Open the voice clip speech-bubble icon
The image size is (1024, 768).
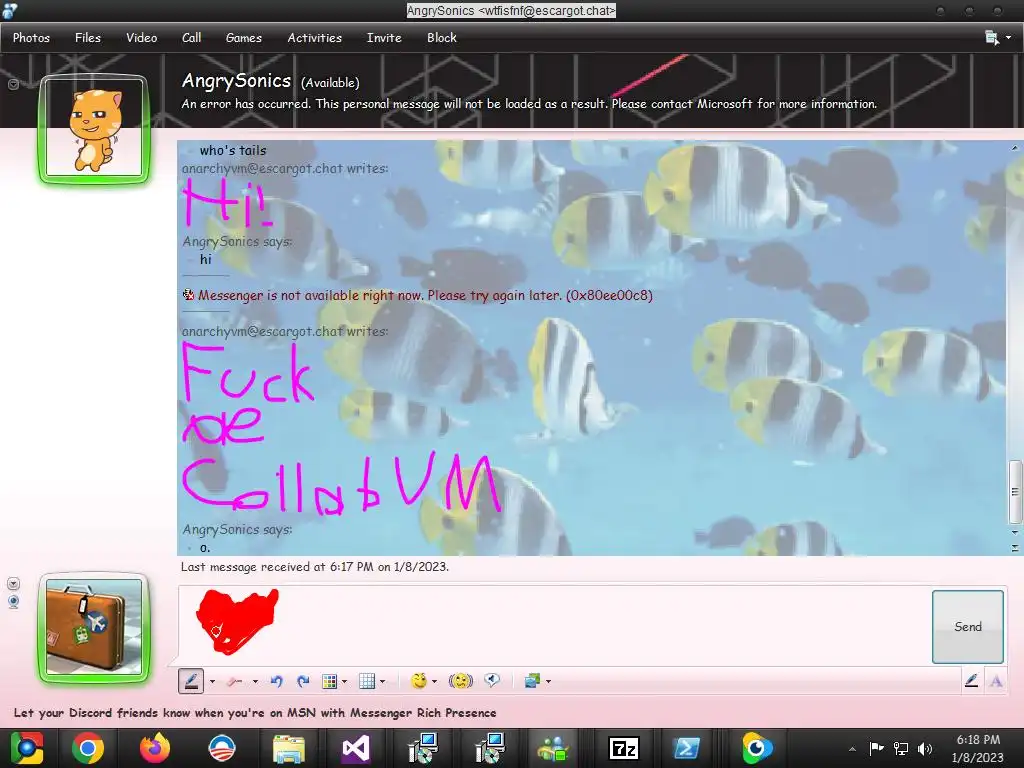492,681
